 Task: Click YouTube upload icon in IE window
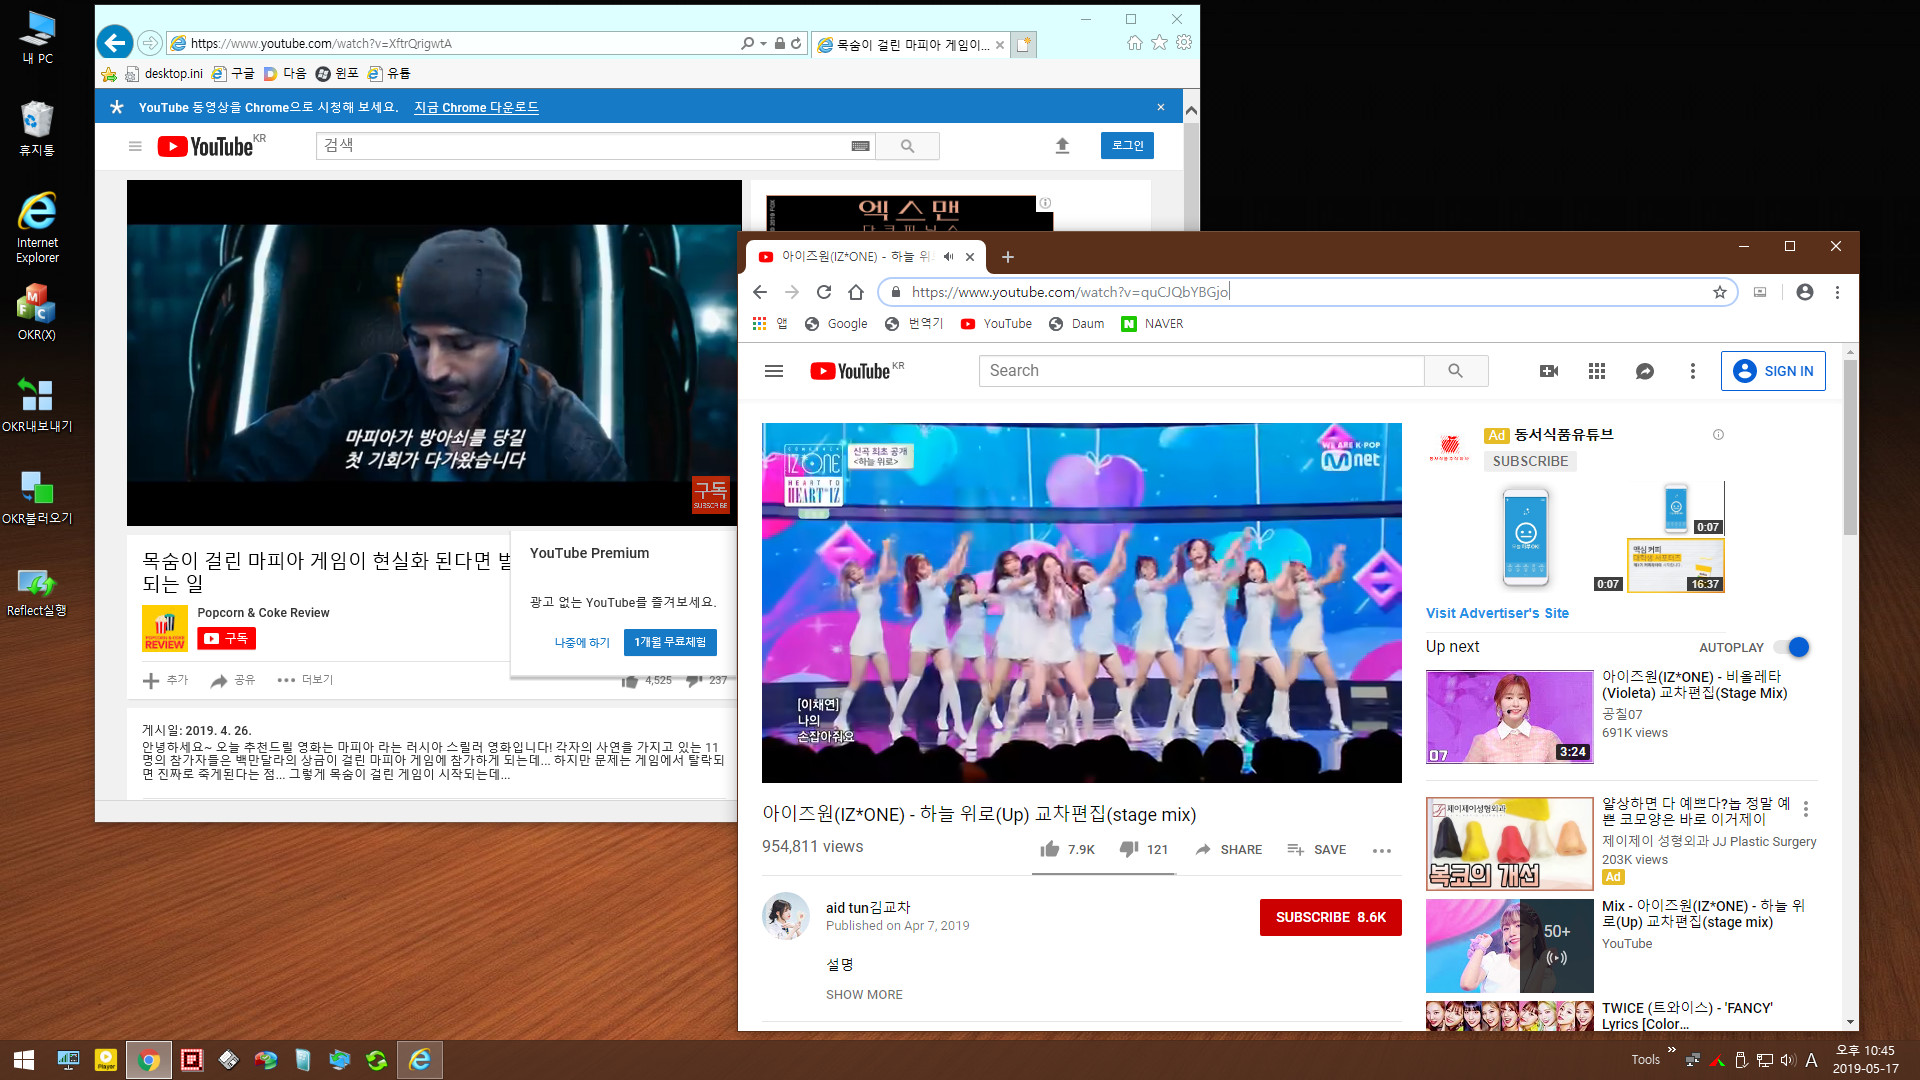[1063, 146]
